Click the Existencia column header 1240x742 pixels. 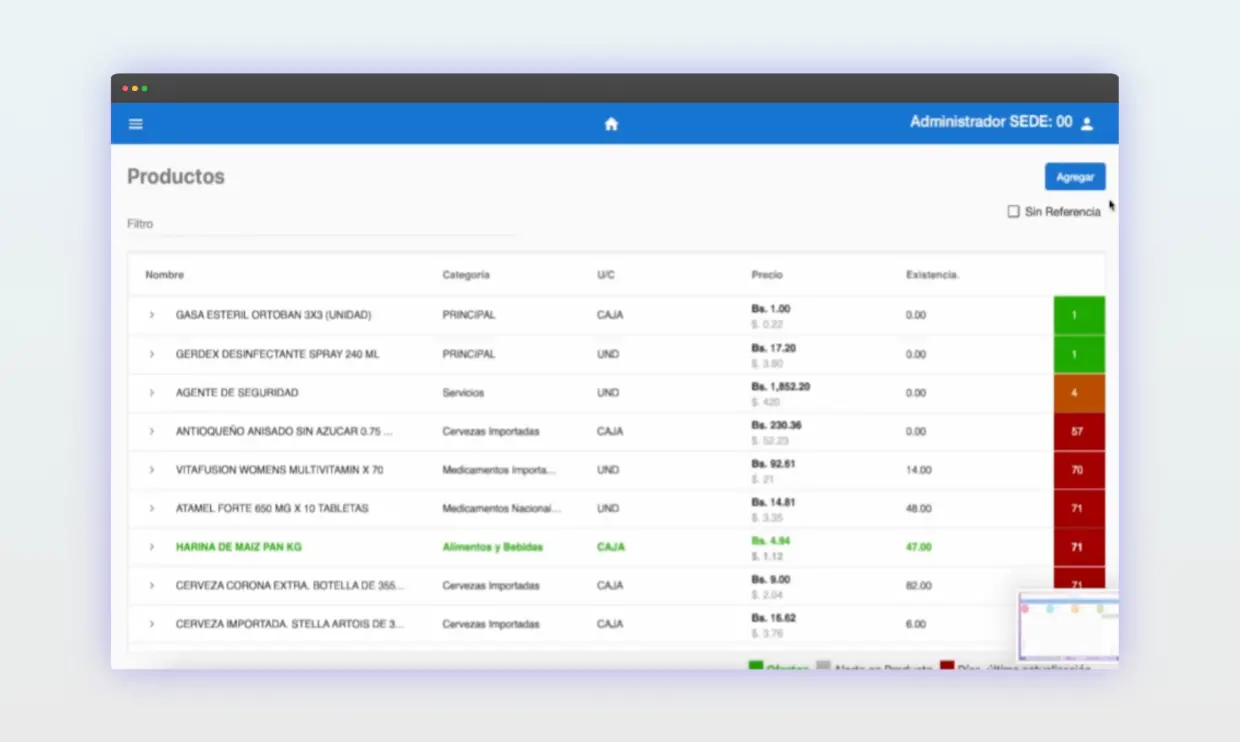click(932, 275)
